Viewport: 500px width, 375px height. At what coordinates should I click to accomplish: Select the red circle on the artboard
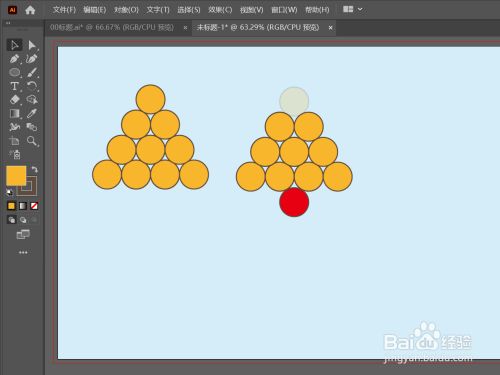coord(294,202)
